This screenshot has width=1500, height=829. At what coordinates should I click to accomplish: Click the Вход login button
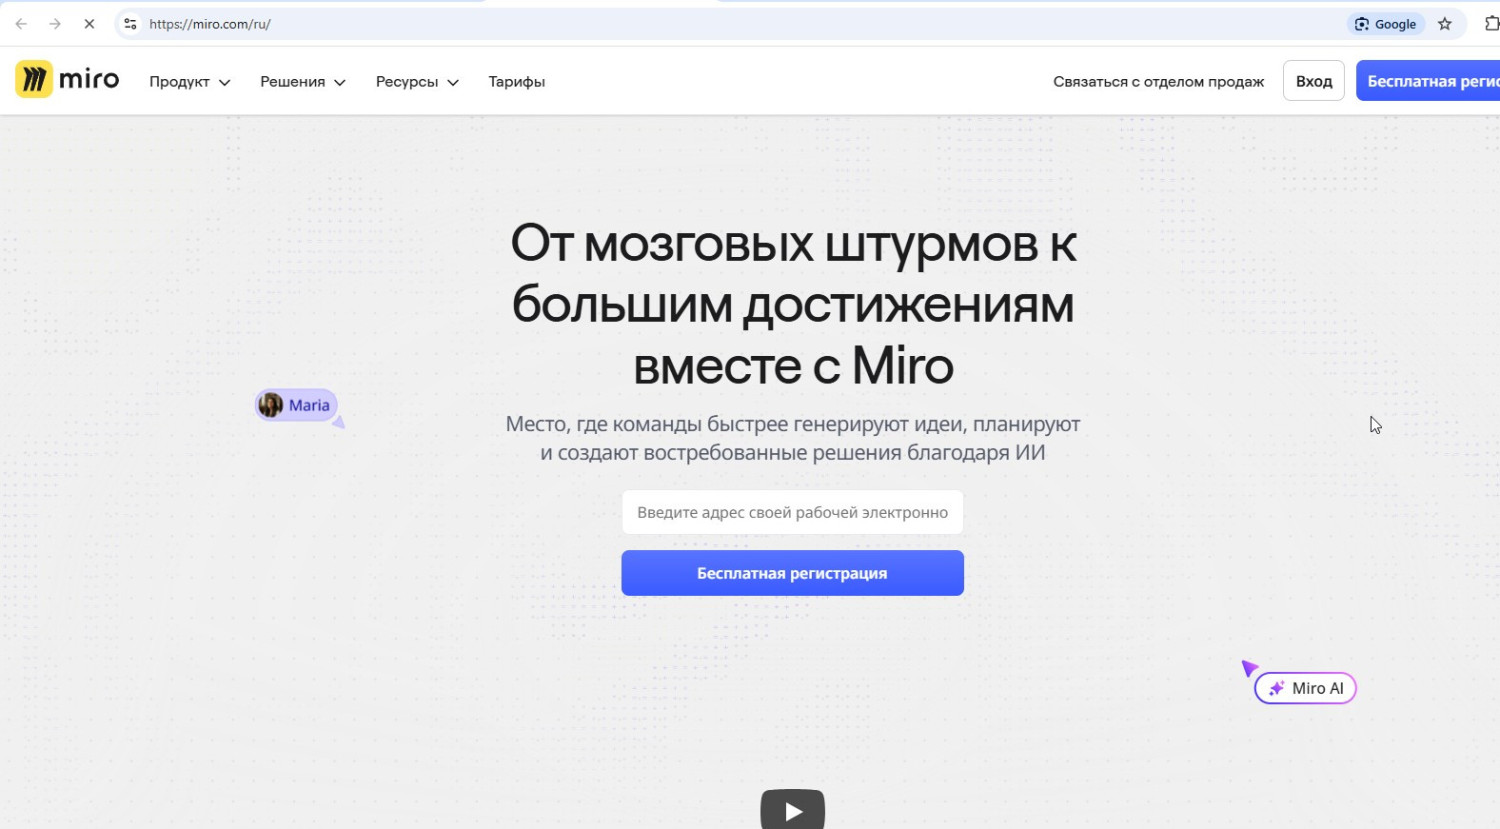click(1313, 81)
